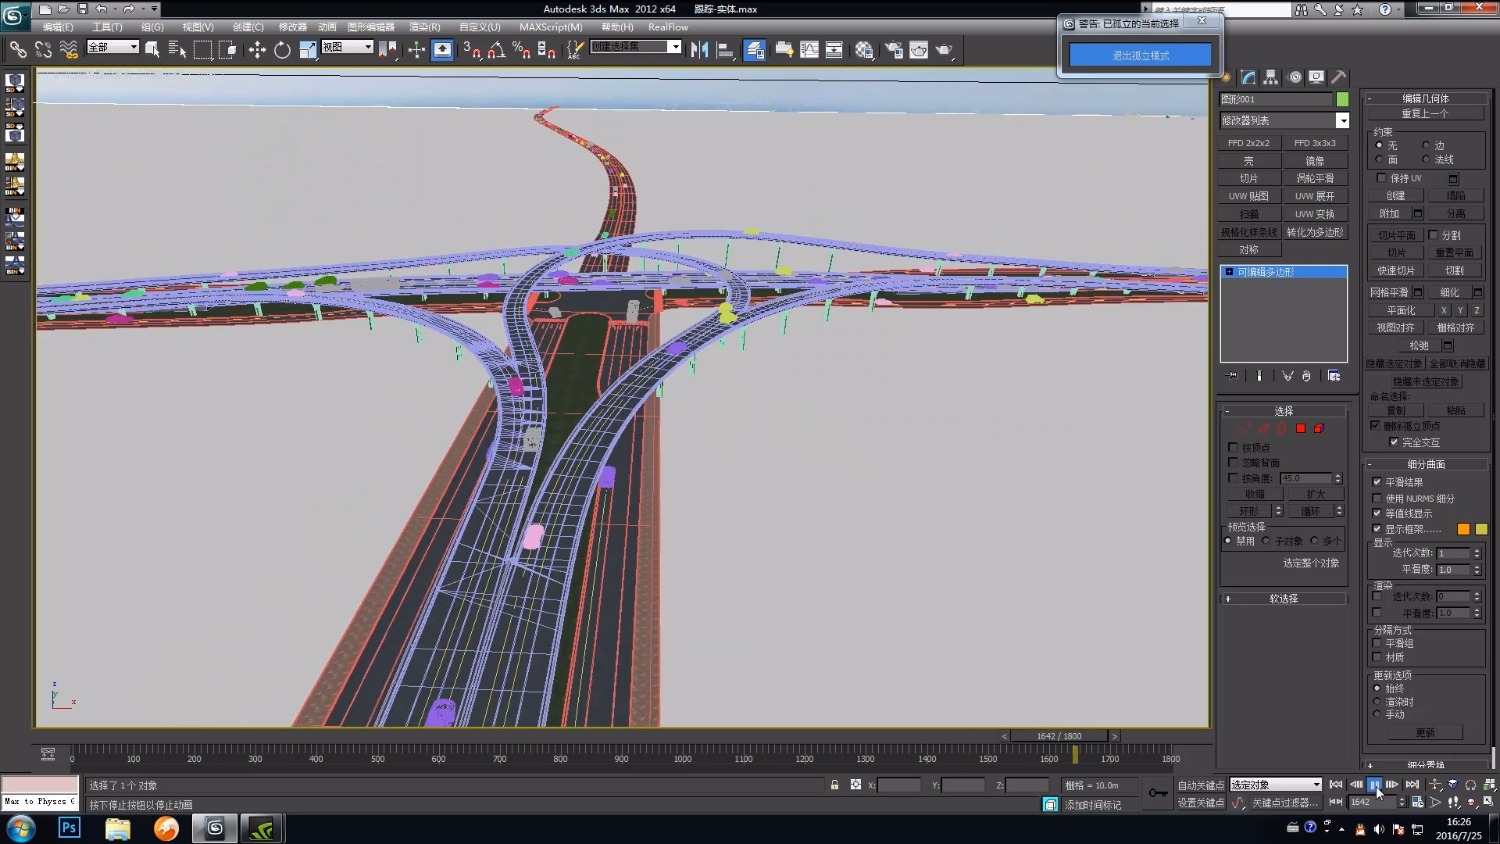Open the Display command panel tab

coord(1317,77)
